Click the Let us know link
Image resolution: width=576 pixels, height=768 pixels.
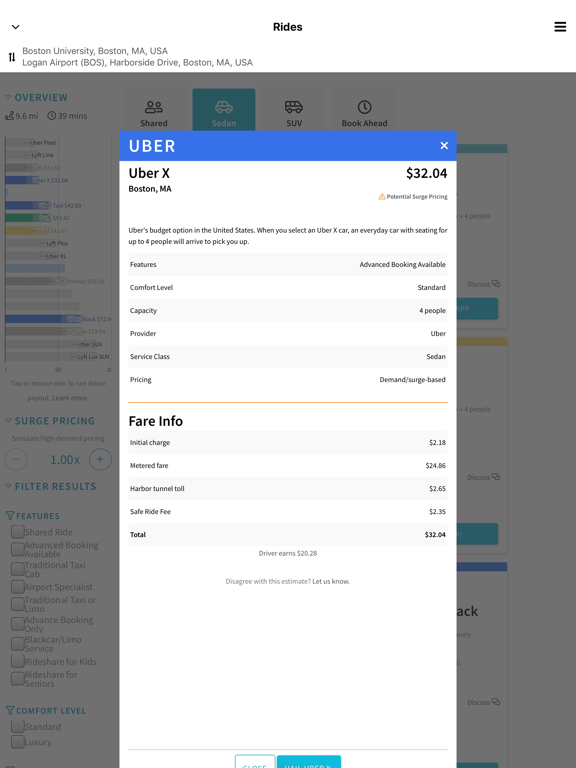tap(331, 581)
